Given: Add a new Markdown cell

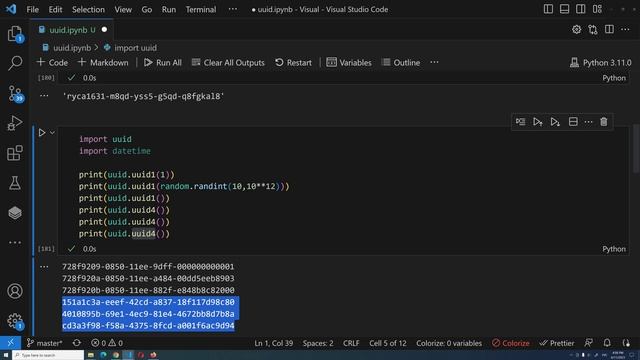Looking at the screenshot, I should 103,62.
